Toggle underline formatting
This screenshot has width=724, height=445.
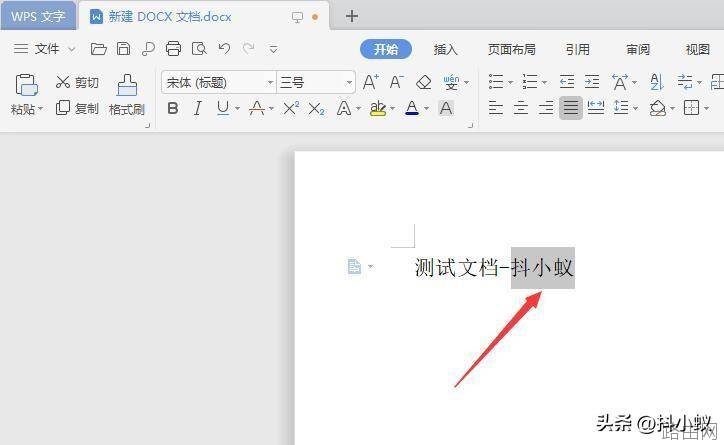point(223,108)
